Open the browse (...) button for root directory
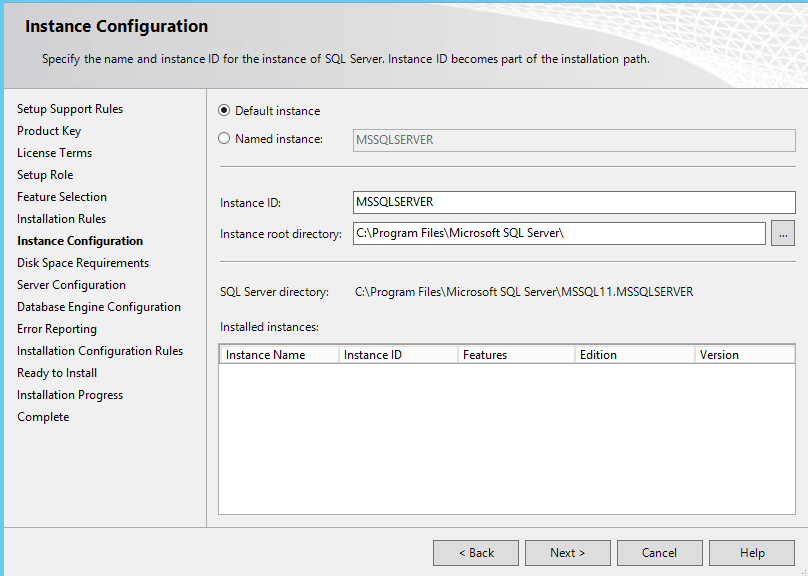 [x=783, y=234]
